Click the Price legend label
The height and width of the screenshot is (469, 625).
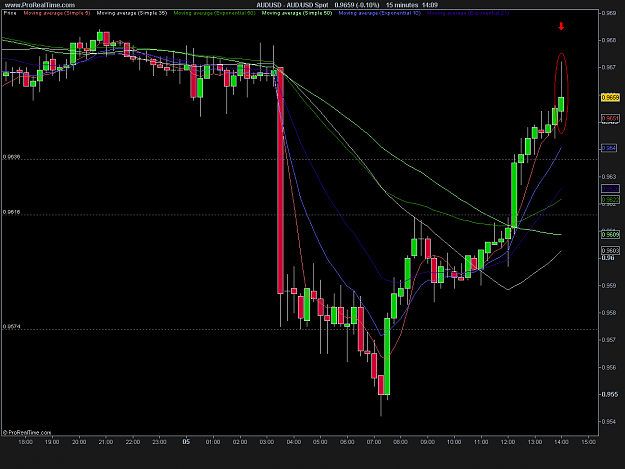10,13
